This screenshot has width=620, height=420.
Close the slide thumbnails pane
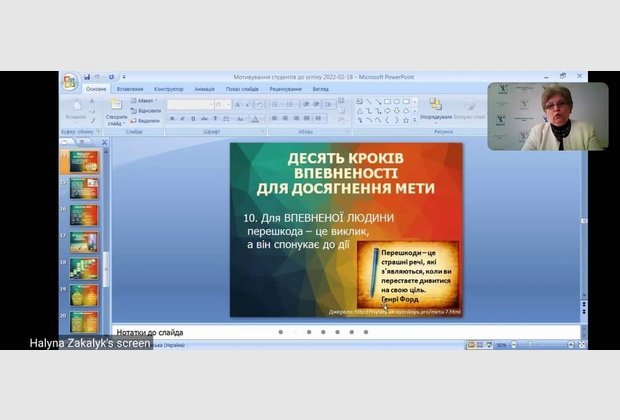coord(104,142)
